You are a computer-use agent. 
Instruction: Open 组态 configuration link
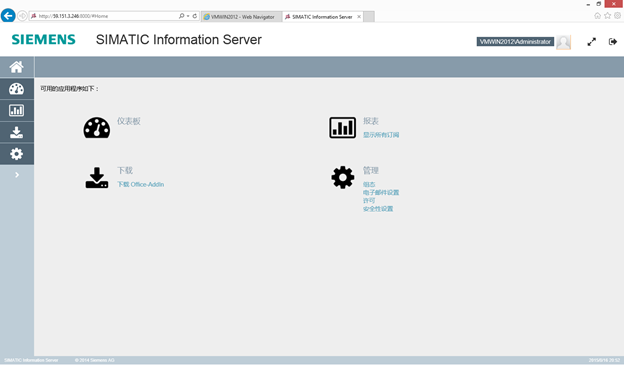tap(369, 184)
